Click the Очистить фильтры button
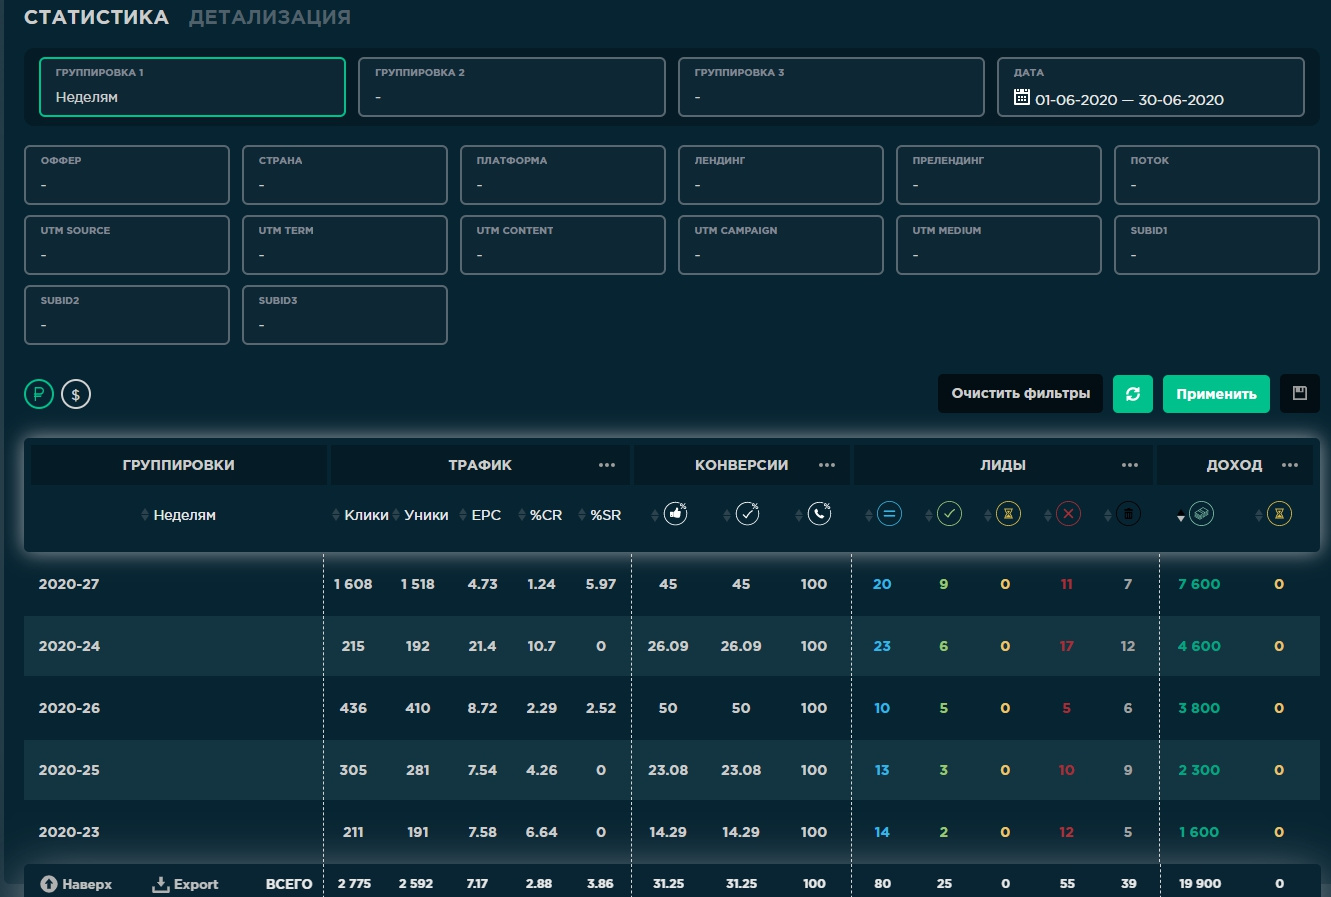Screen dimensions: 1331x897 pos(1021,394)
